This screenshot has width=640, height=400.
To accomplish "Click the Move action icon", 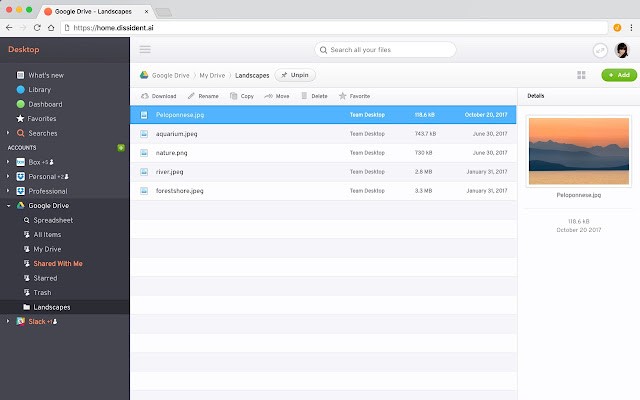I will pyautogui.click(x=268, y=96).
